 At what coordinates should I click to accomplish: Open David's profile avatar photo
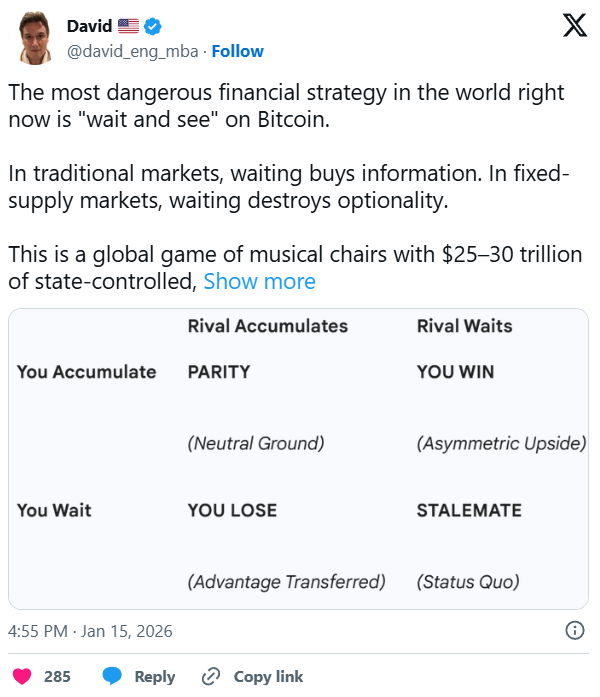(x=37, y=38)
